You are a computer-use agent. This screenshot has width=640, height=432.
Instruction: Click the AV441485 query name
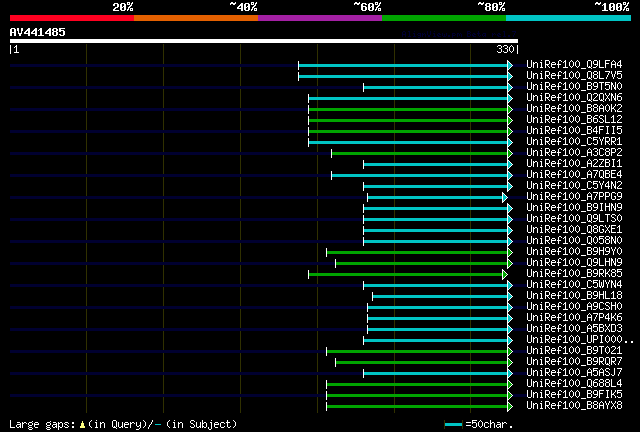click(38, 32)
